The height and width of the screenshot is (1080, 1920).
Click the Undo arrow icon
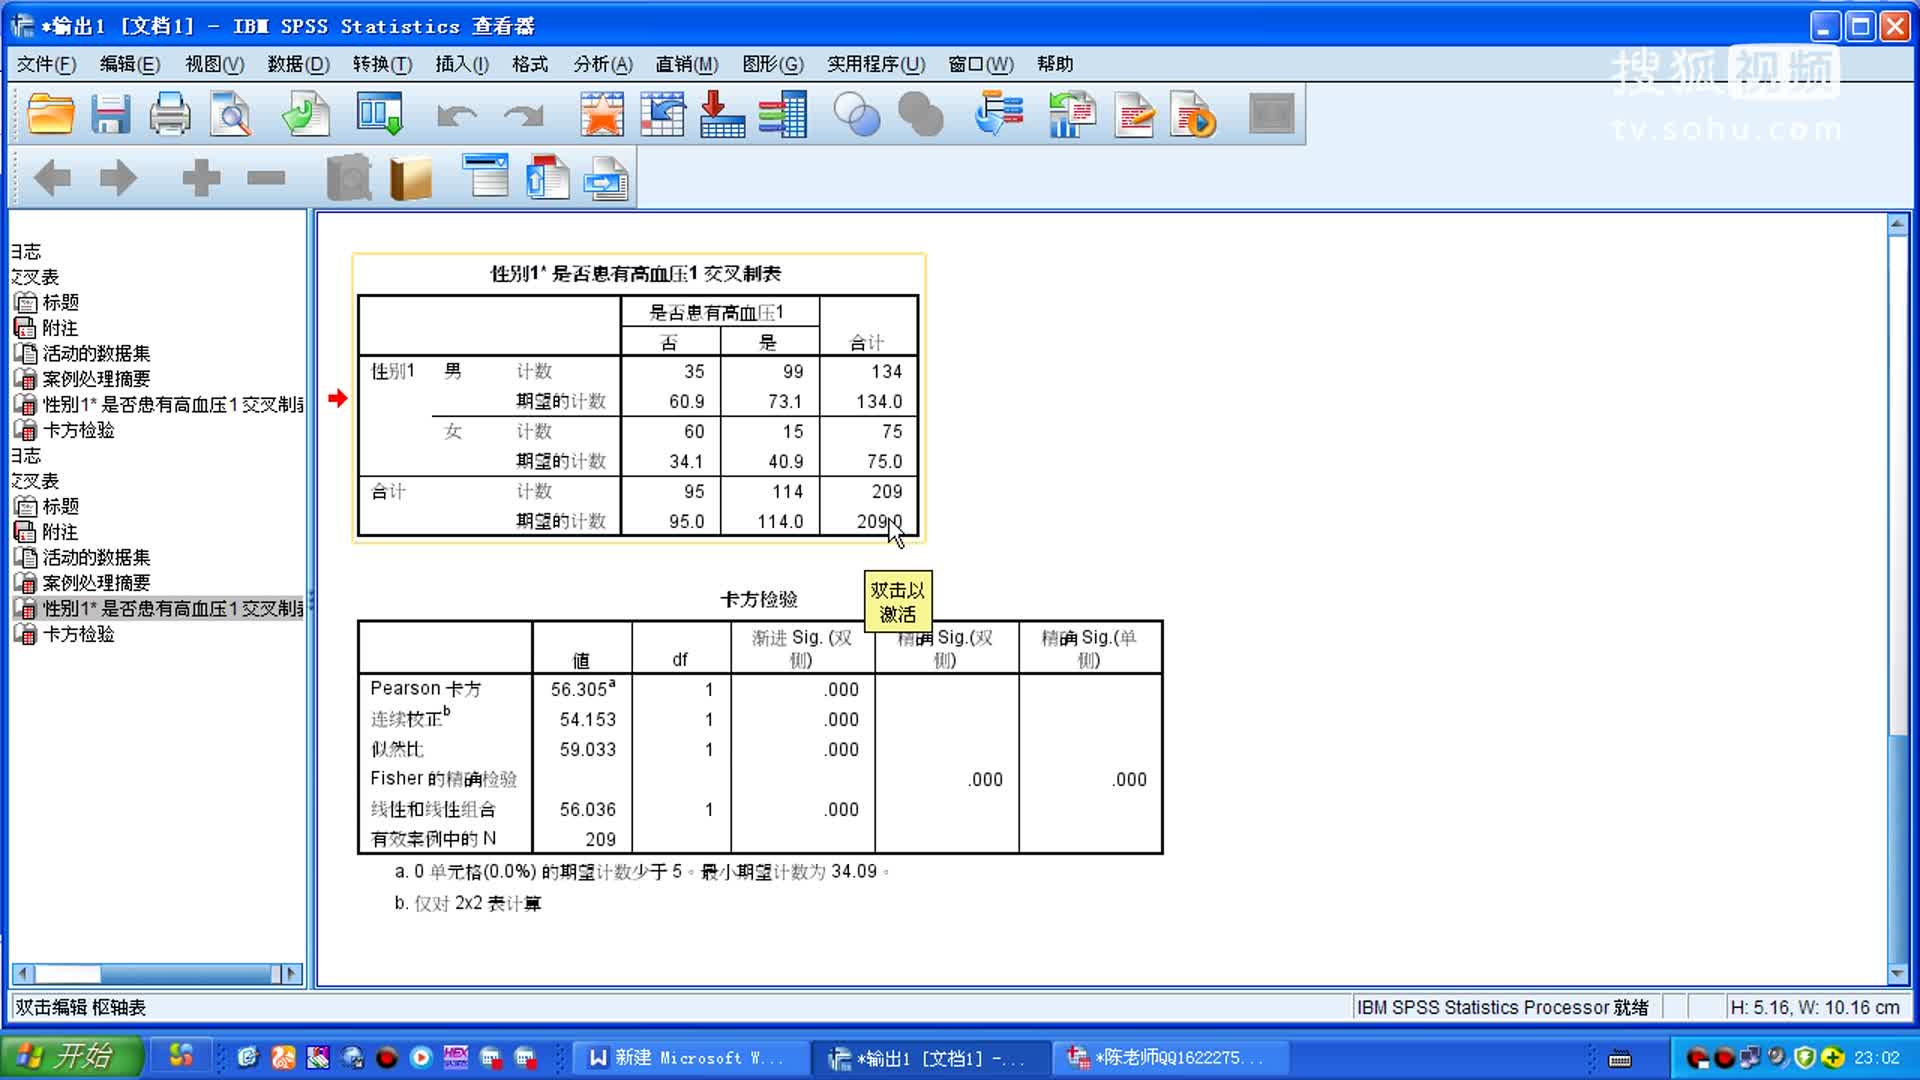[x=457, y=116]
